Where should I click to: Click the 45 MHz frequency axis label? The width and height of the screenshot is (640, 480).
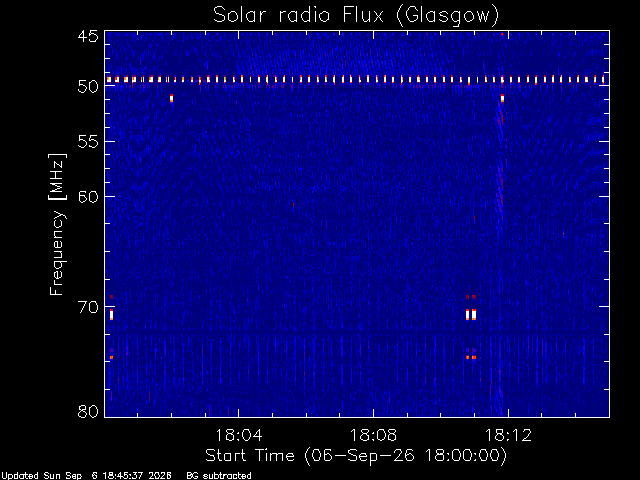pyautogui.click(x=88, y=36)
